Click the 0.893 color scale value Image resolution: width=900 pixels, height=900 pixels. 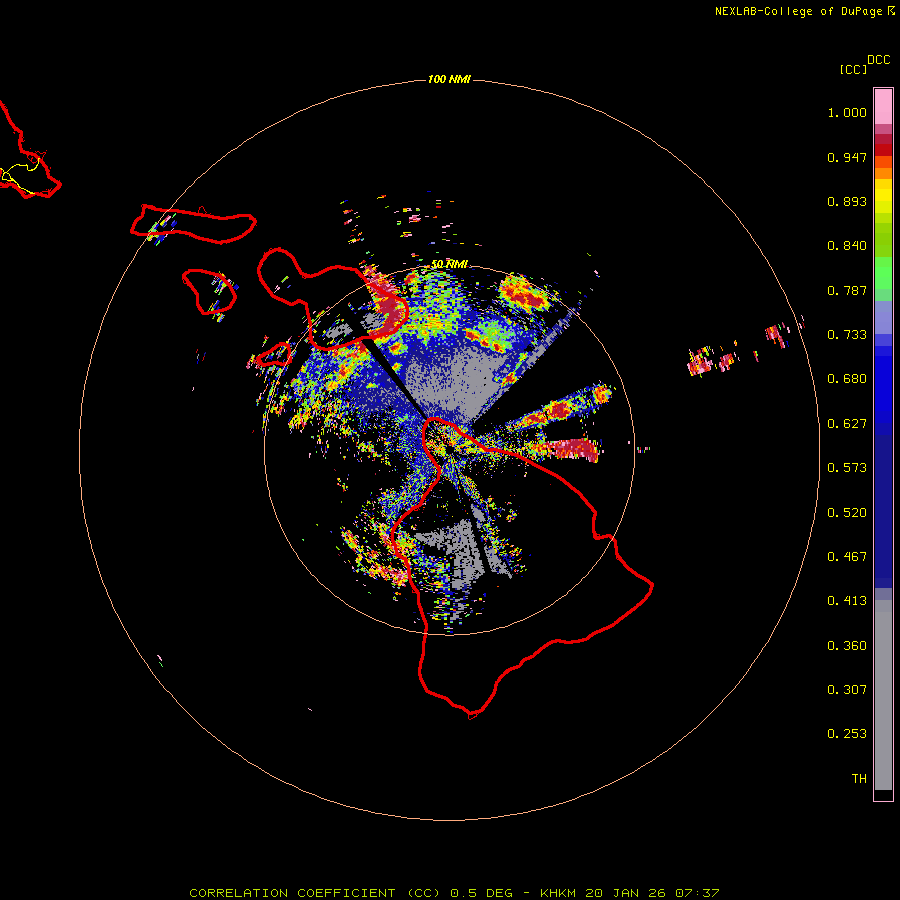(847, 201)
